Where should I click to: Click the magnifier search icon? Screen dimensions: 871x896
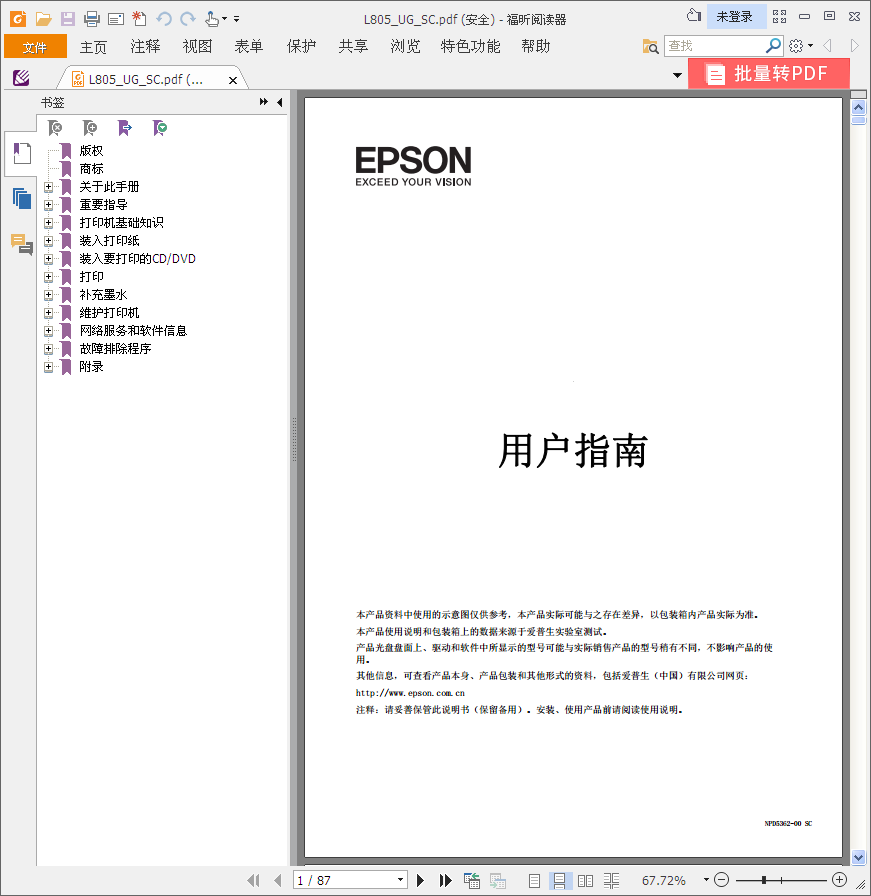pyautogui.click(x=773, y=46)
